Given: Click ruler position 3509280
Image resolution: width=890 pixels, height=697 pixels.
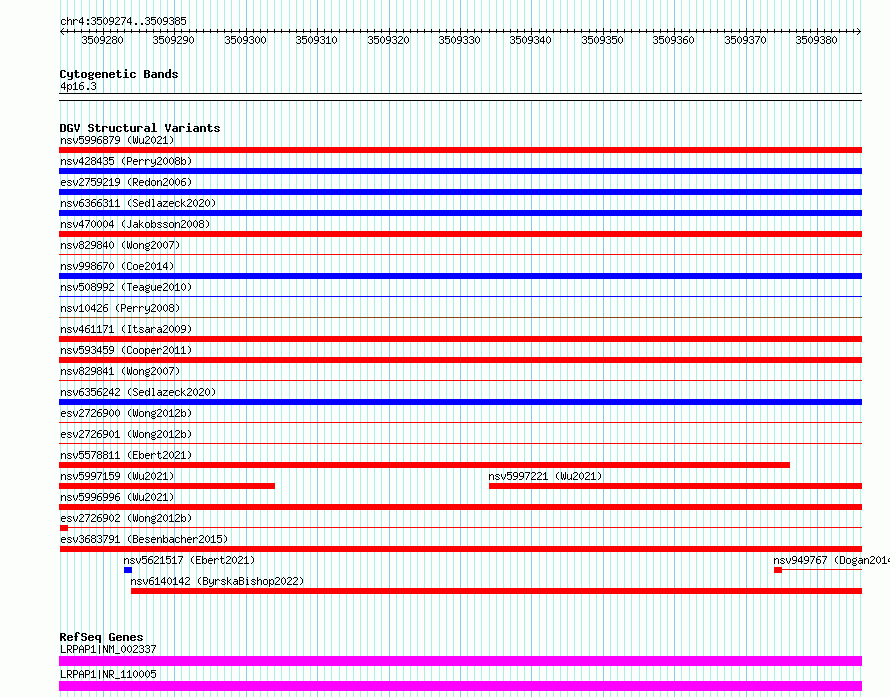Looking at the screenshot, I should point(102,40).
